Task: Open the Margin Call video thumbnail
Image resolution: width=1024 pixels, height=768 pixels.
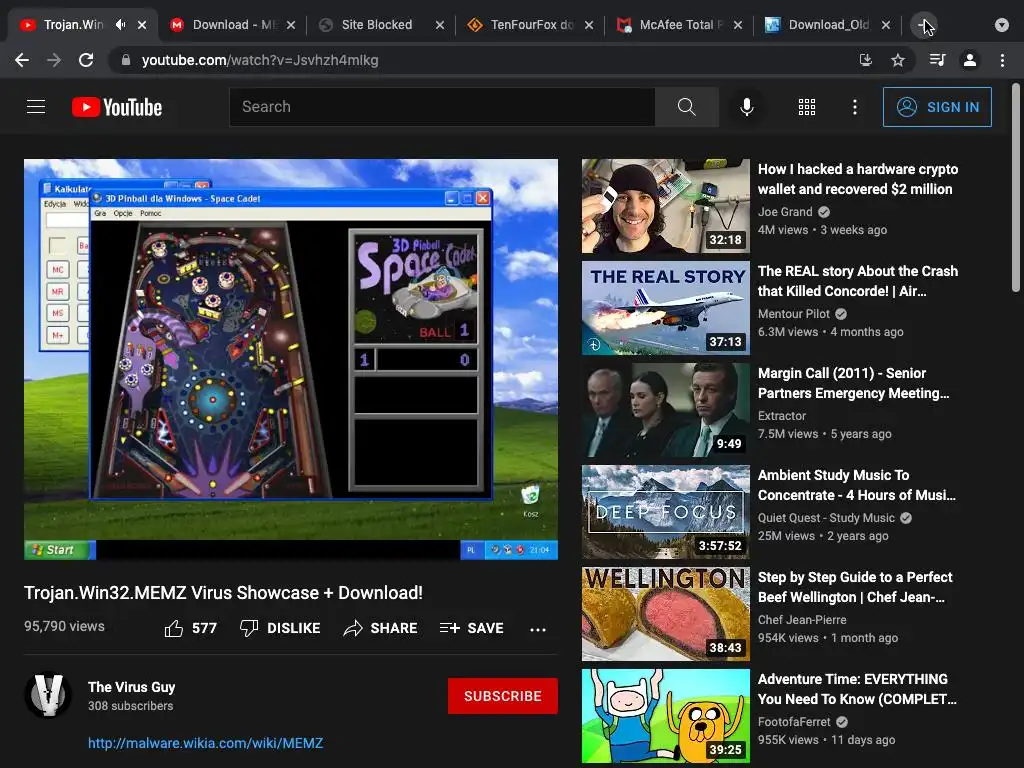Action: (665, 409)
